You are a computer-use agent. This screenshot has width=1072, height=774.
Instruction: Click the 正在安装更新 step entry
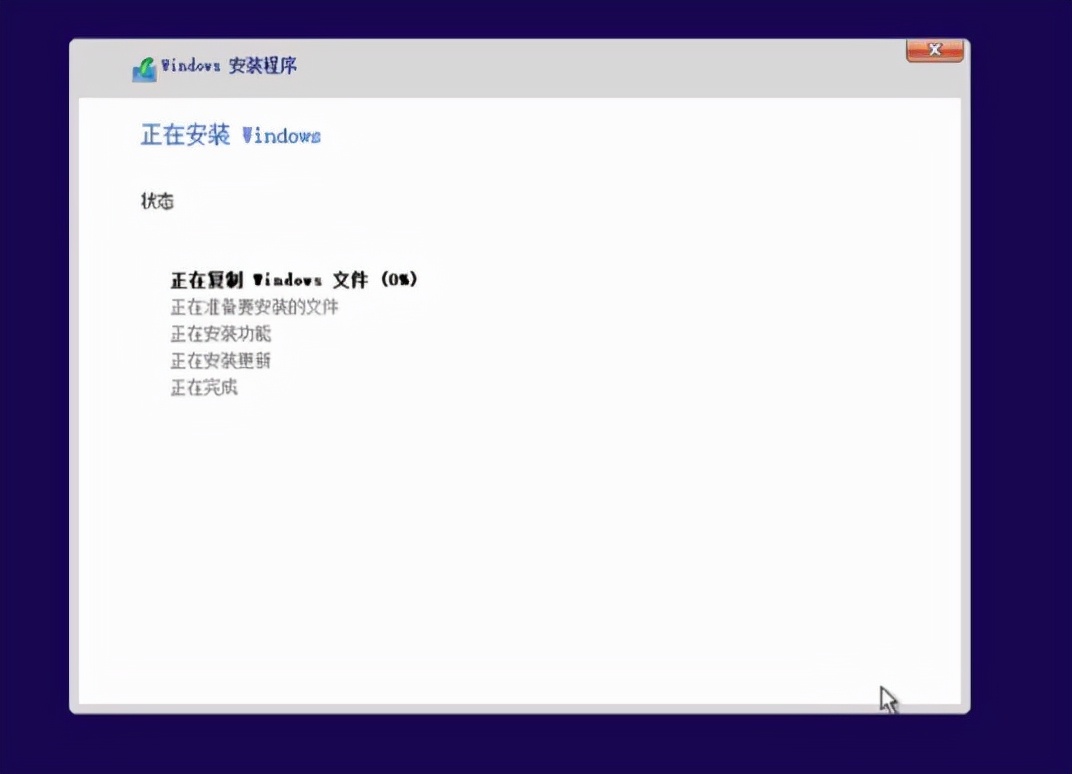click(x=220, y=360)
